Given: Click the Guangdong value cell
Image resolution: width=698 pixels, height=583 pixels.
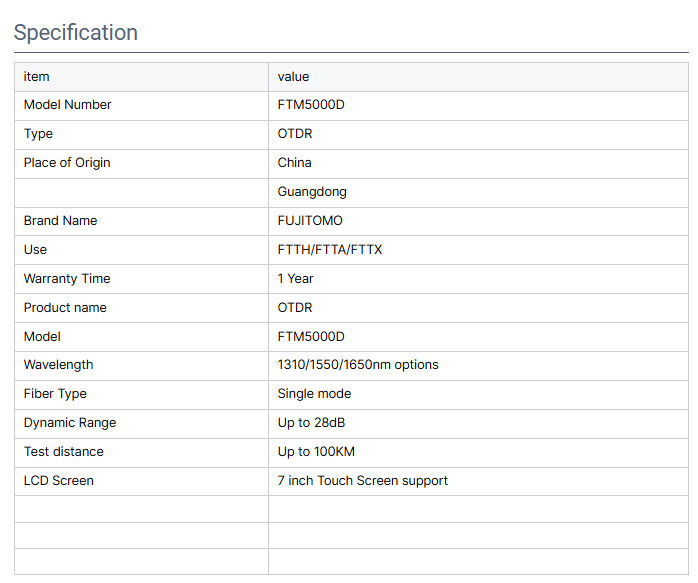Looking at the screenshot, I should pyautogui.click(x=312, y=192).
